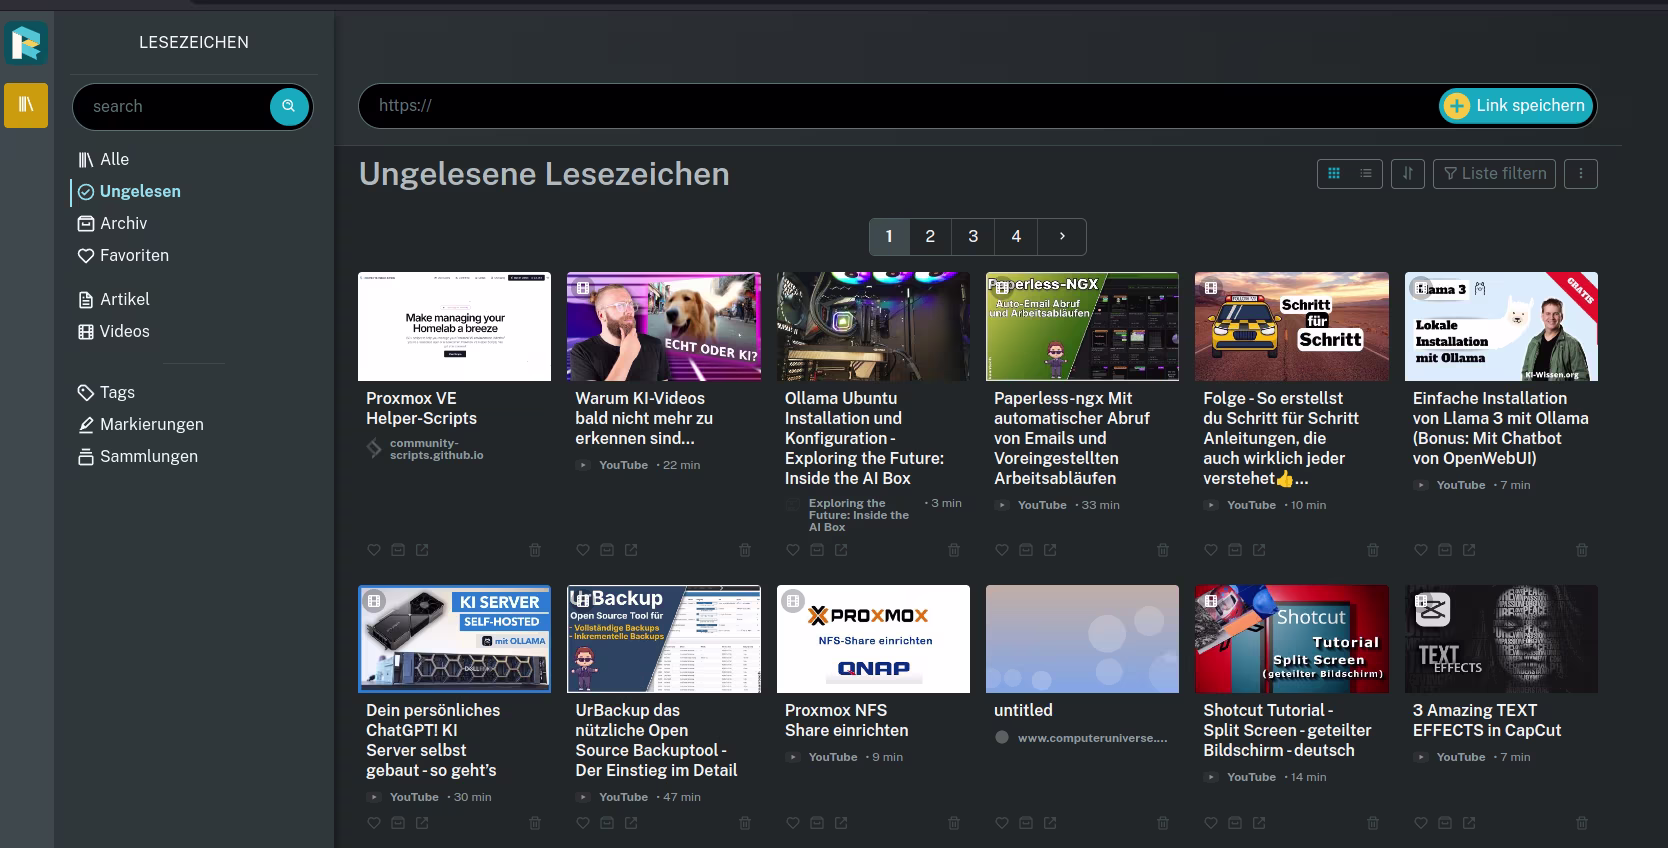Open UrBackup das nützliche Open Source title
The width and height of the screenshot is (1668, 848).
pos(657,740)
